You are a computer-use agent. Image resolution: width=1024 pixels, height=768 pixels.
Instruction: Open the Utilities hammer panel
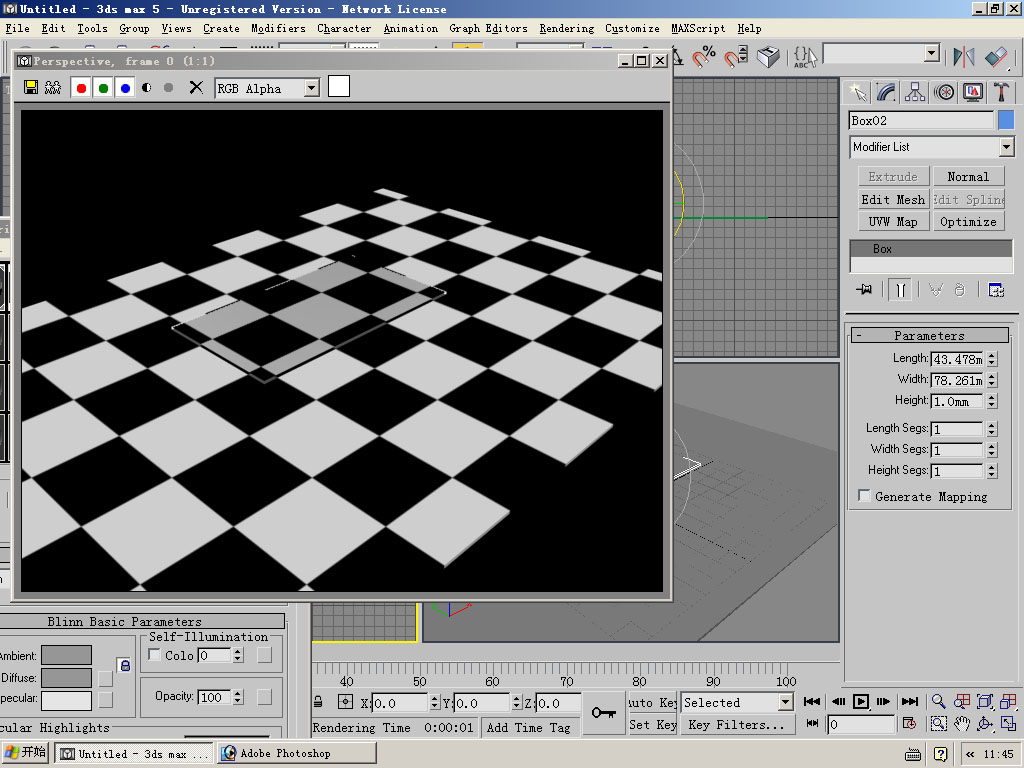pos(1001,93)
